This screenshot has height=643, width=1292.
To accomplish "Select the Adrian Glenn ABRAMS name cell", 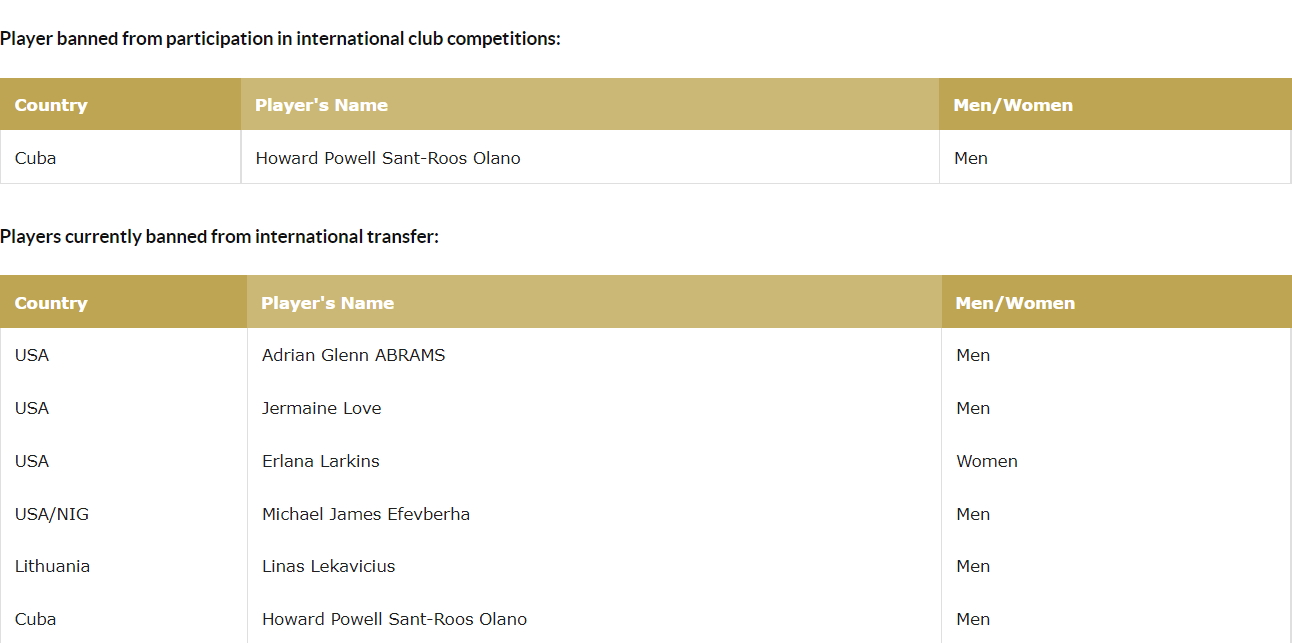I will coord(353,355).
